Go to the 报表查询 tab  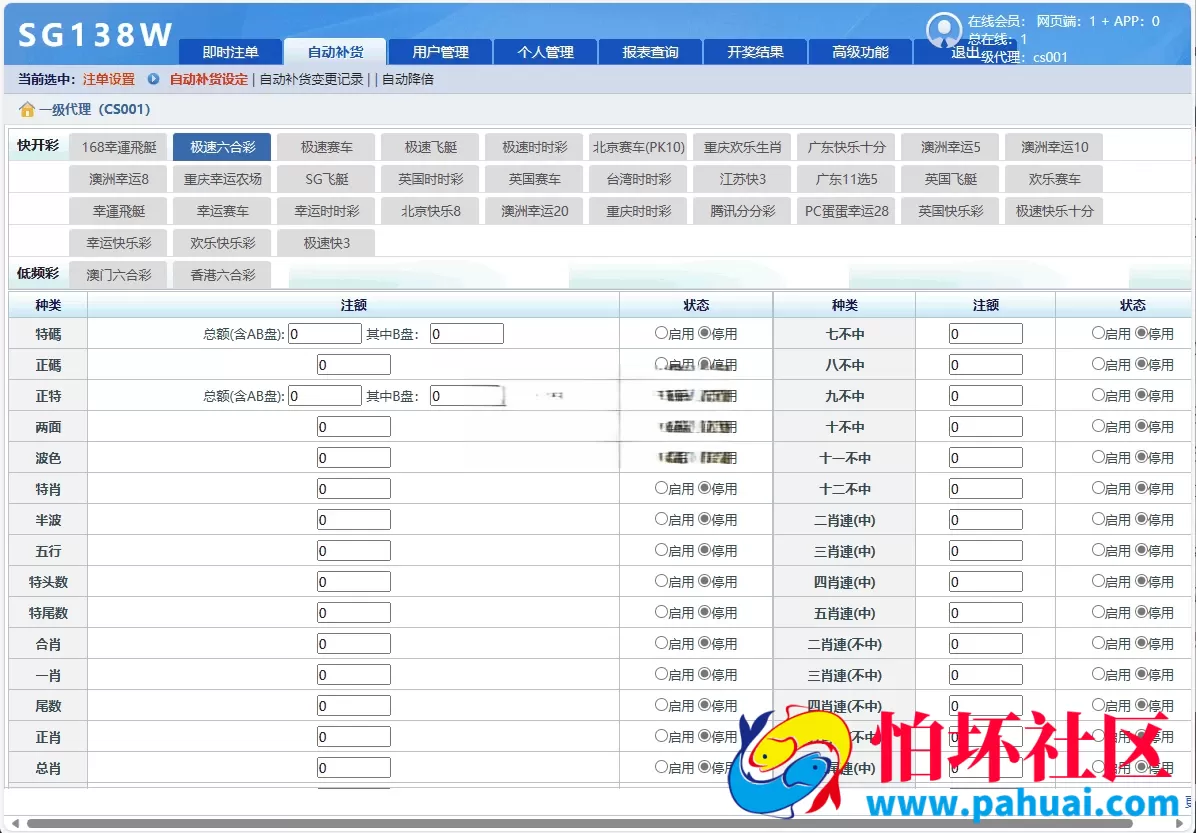650,52
